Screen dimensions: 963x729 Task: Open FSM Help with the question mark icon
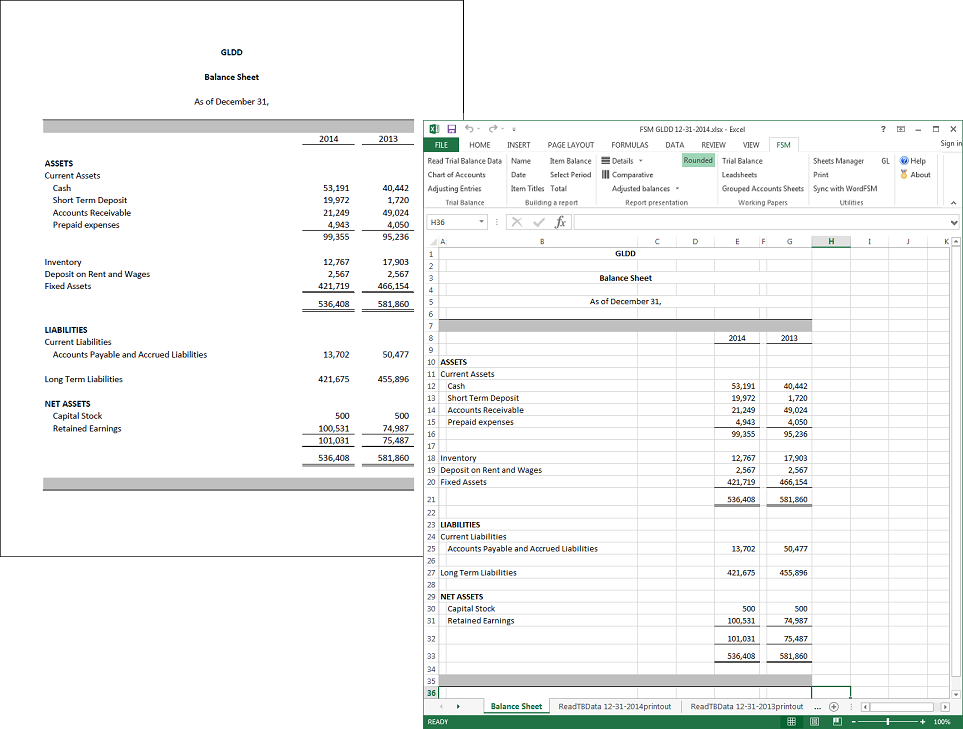[x=904, y=161]
